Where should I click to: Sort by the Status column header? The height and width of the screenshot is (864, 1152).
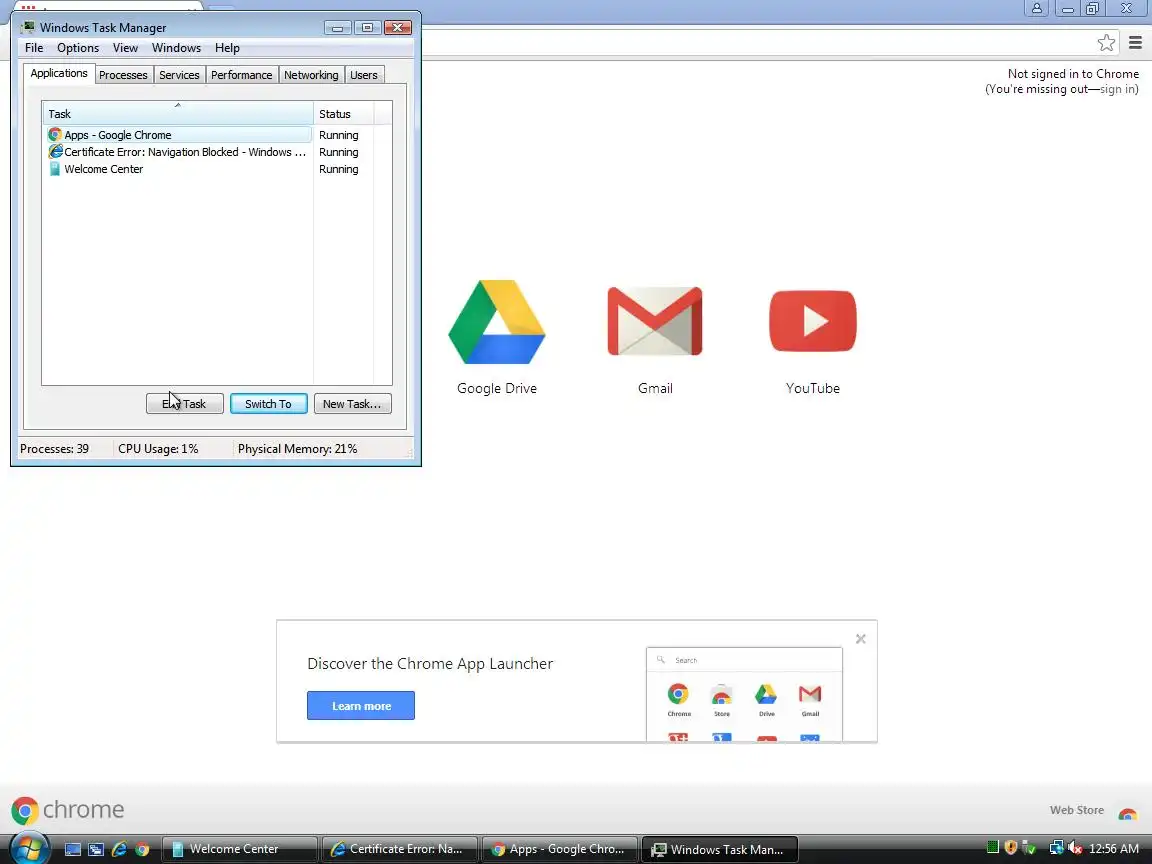pyautogui.click(x=344, y=114)
